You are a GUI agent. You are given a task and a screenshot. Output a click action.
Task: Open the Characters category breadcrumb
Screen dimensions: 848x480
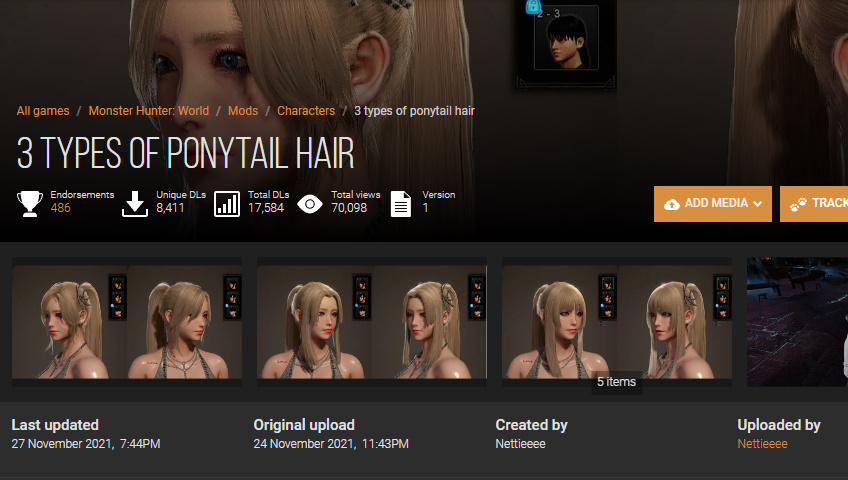[306, 111]
